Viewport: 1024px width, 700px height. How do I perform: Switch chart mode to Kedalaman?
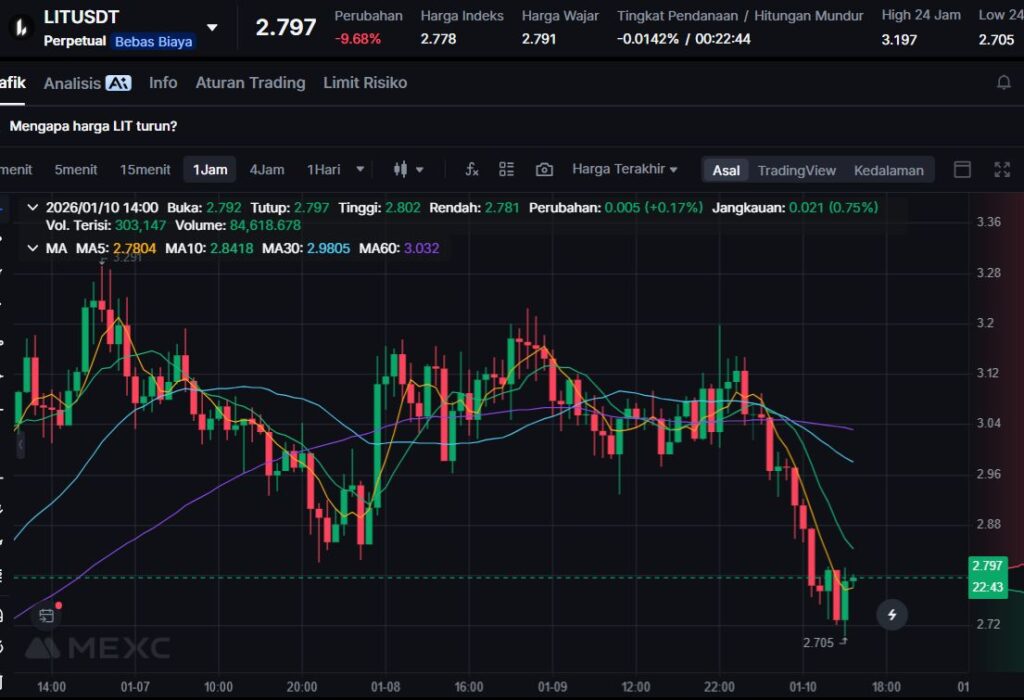pyautogui.click(x=888, y=170)
